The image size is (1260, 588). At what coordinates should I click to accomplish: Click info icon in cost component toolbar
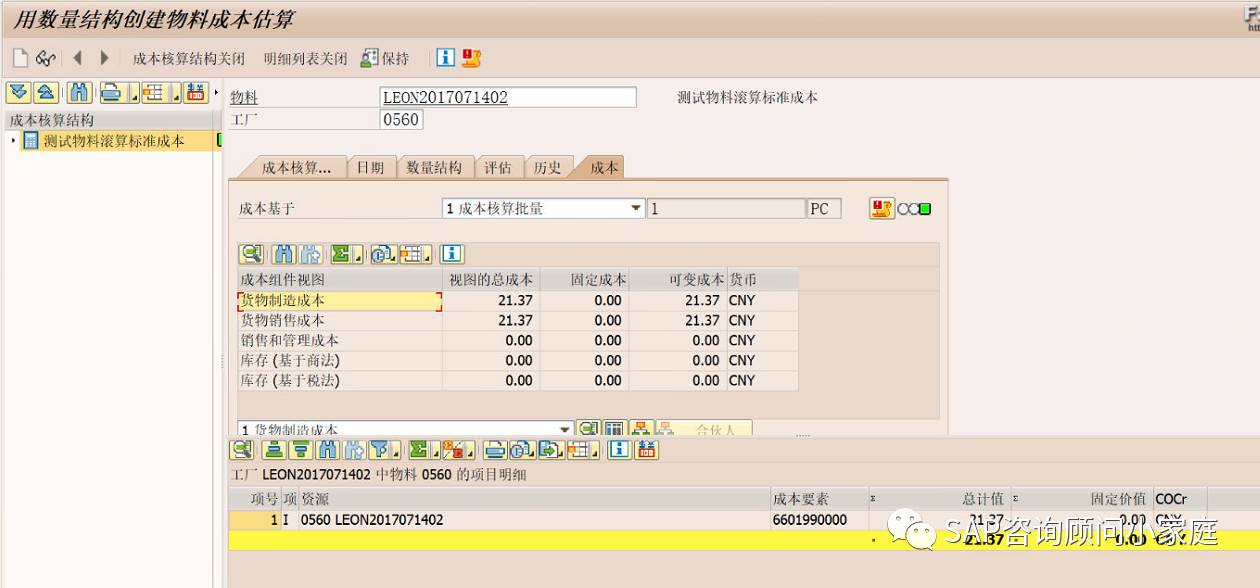pyautogui.click(x=452, y=254)
